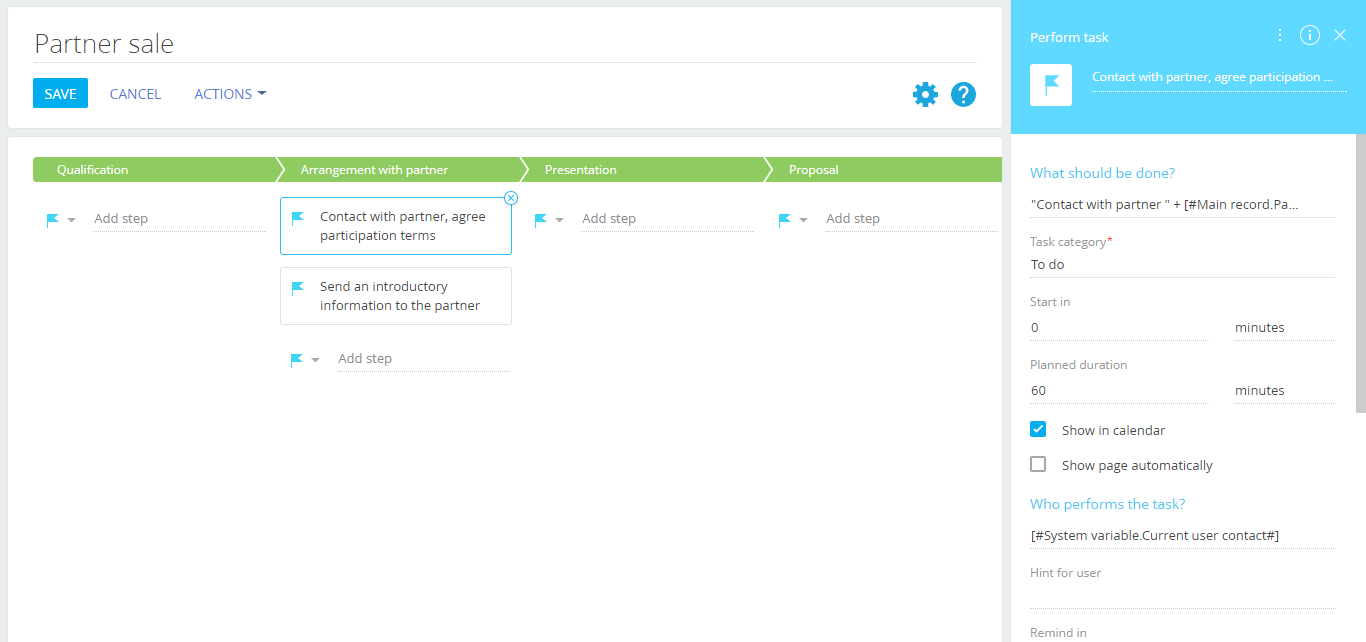Click the Remind in label

click(x=1058, y=633)
